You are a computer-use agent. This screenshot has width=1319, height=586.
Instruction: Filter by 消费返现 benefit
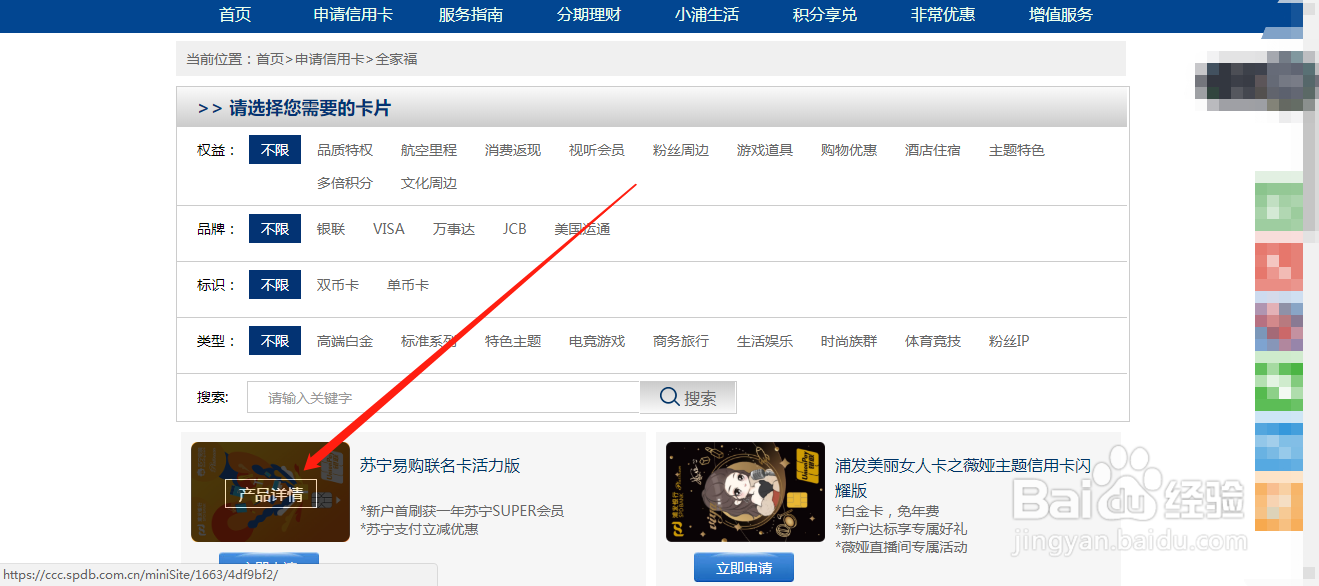(513, 150)
